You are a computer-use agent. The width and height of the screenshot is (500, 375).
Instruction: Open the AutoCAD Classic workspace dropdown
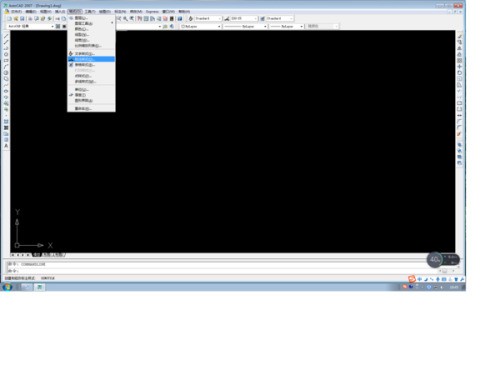click(x=30, y=26)
